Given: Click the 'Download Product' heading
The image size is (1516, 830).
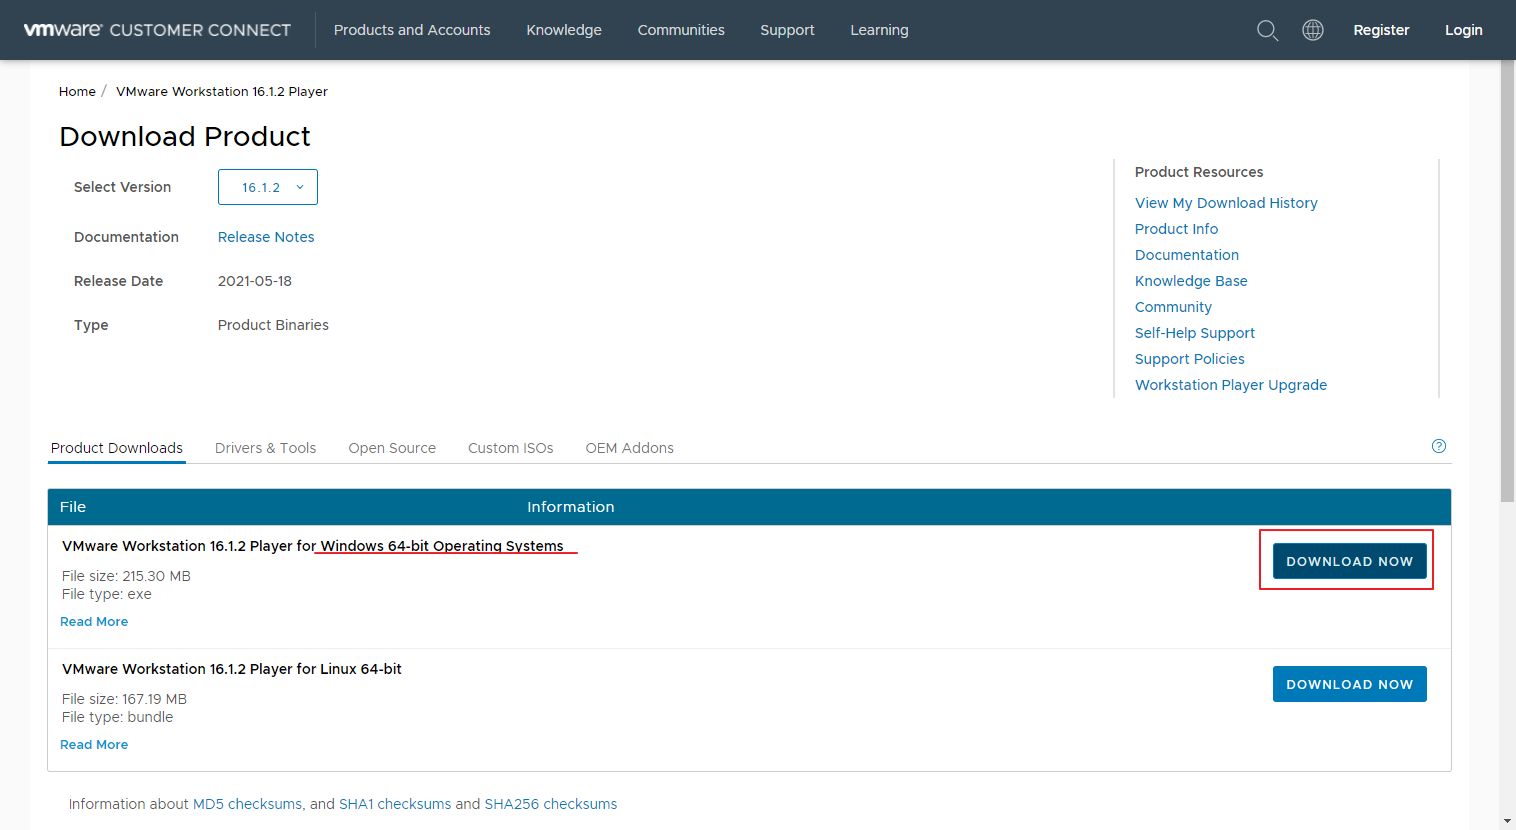Looking at the screenshot, I should 185,136.
